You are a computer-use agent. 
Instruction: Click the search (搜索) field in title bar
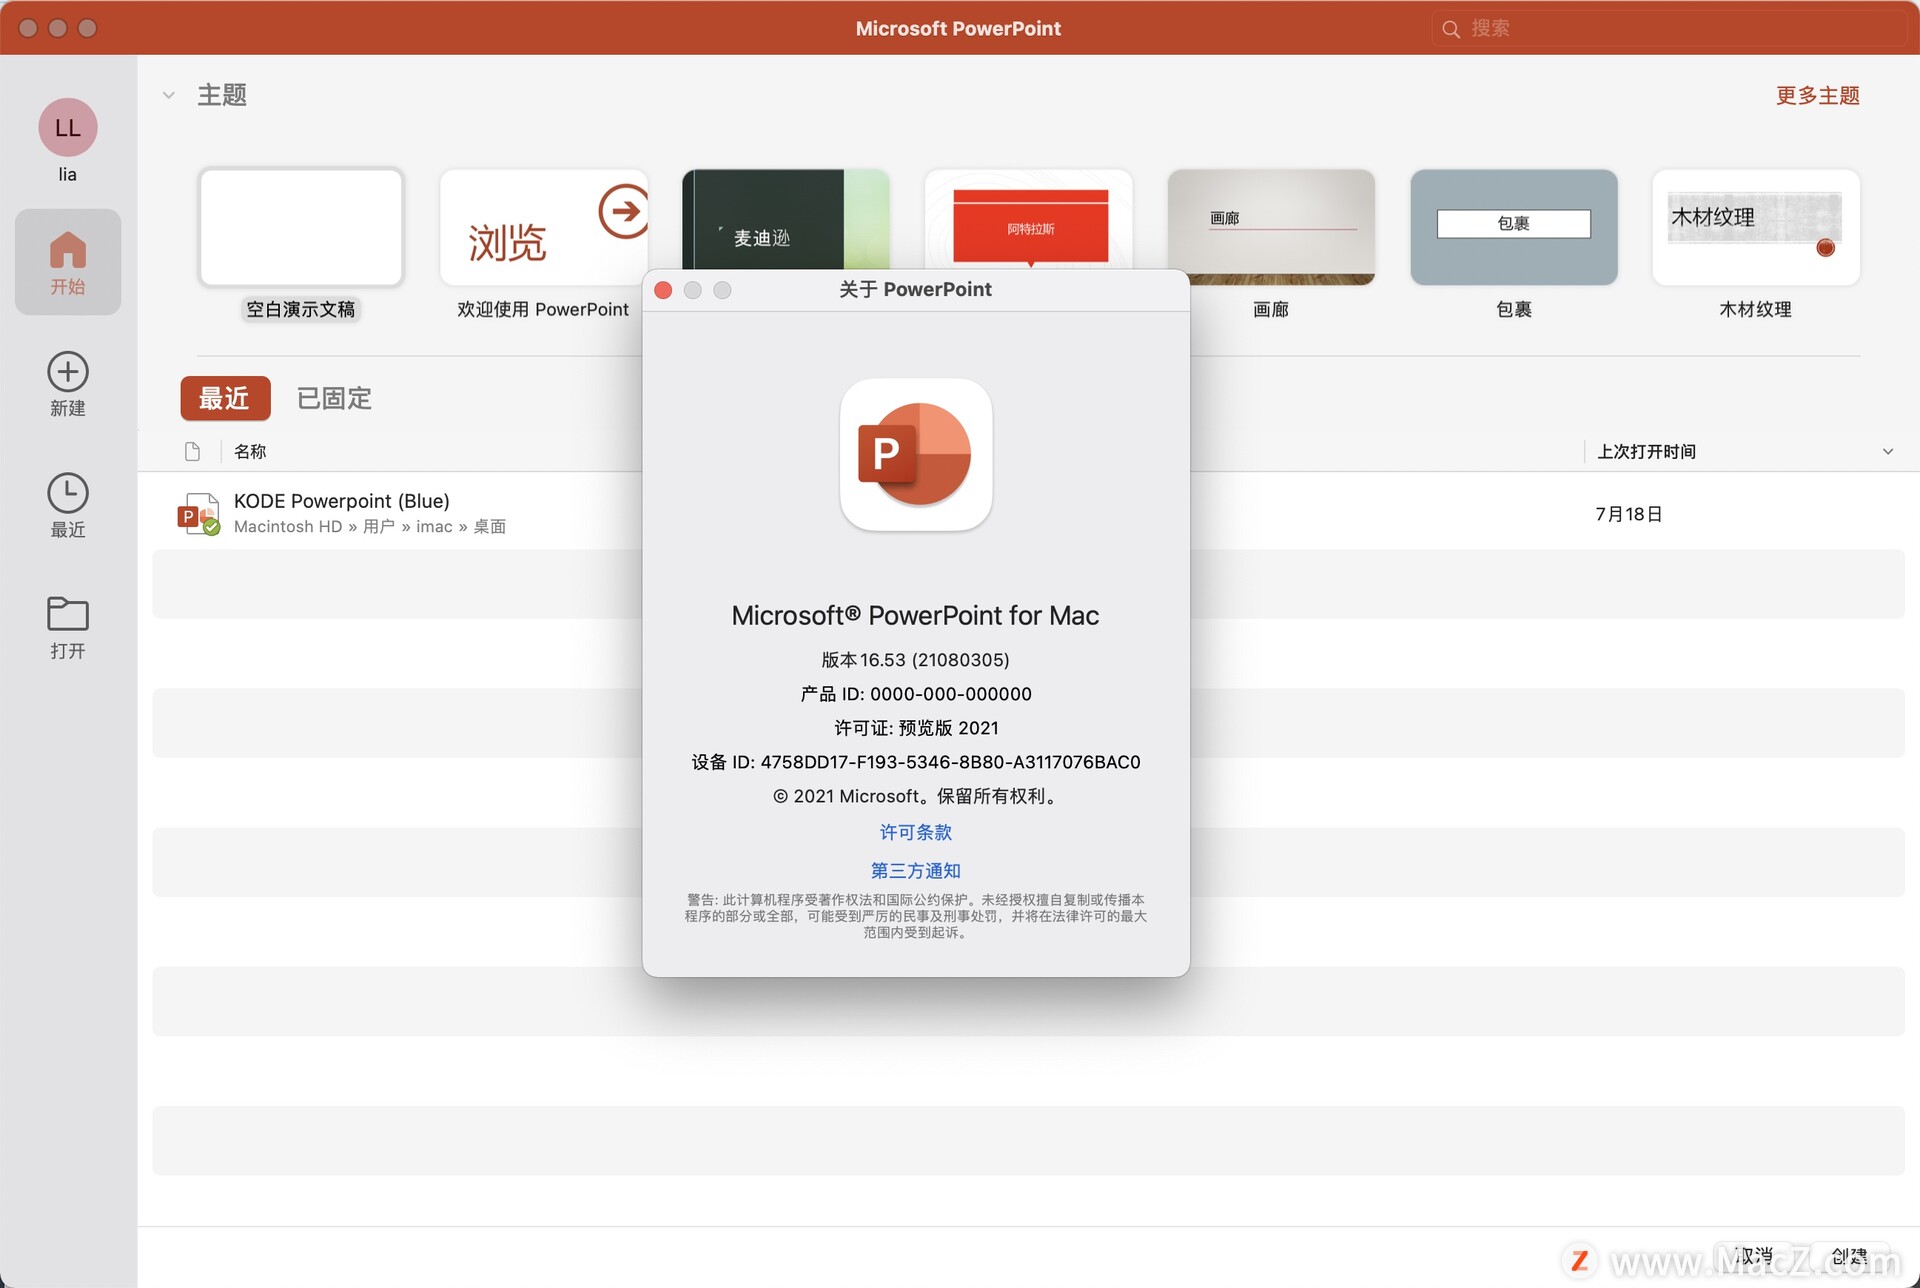1668,29
